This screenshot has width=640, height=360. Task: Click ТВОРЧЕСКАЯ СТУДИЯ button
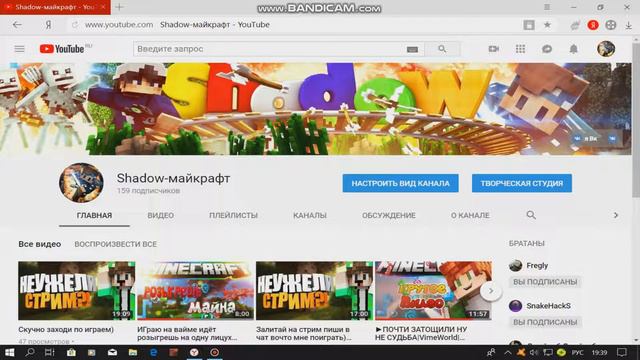522,183
